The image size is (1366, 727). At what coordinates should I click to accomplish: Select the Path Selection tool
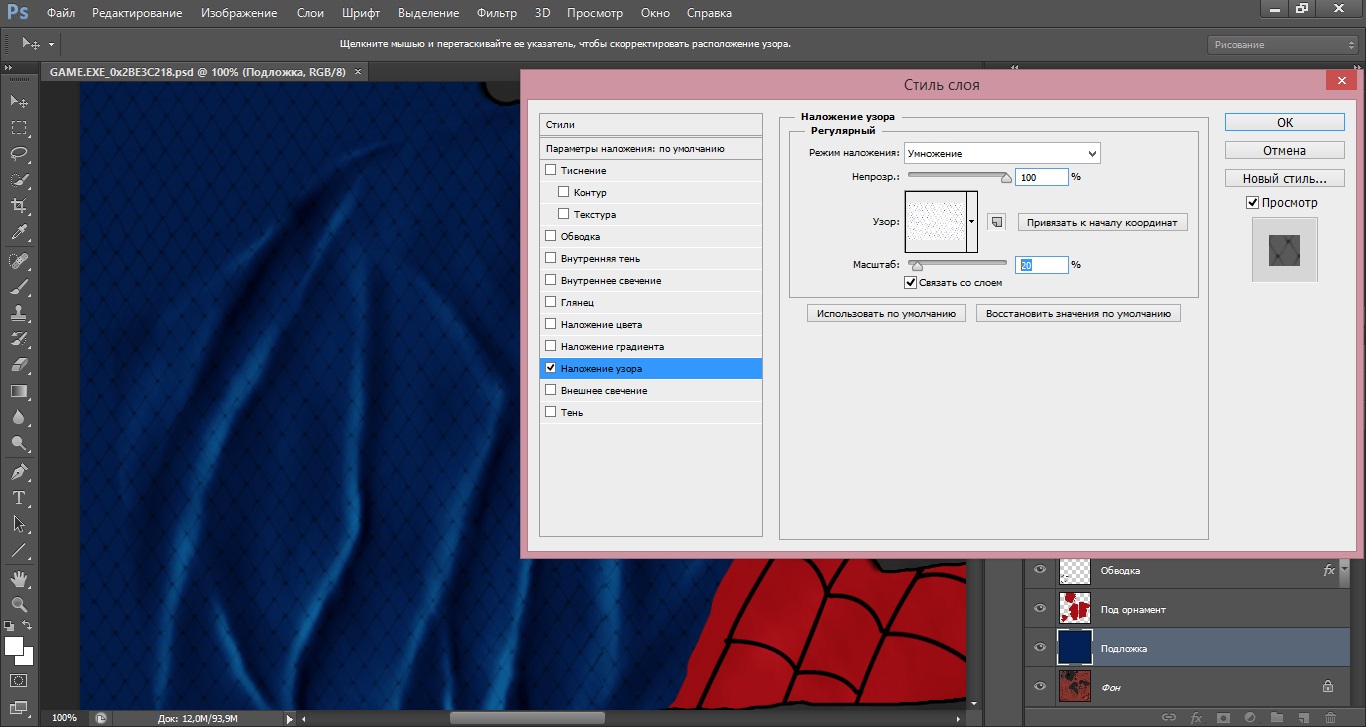19,523
